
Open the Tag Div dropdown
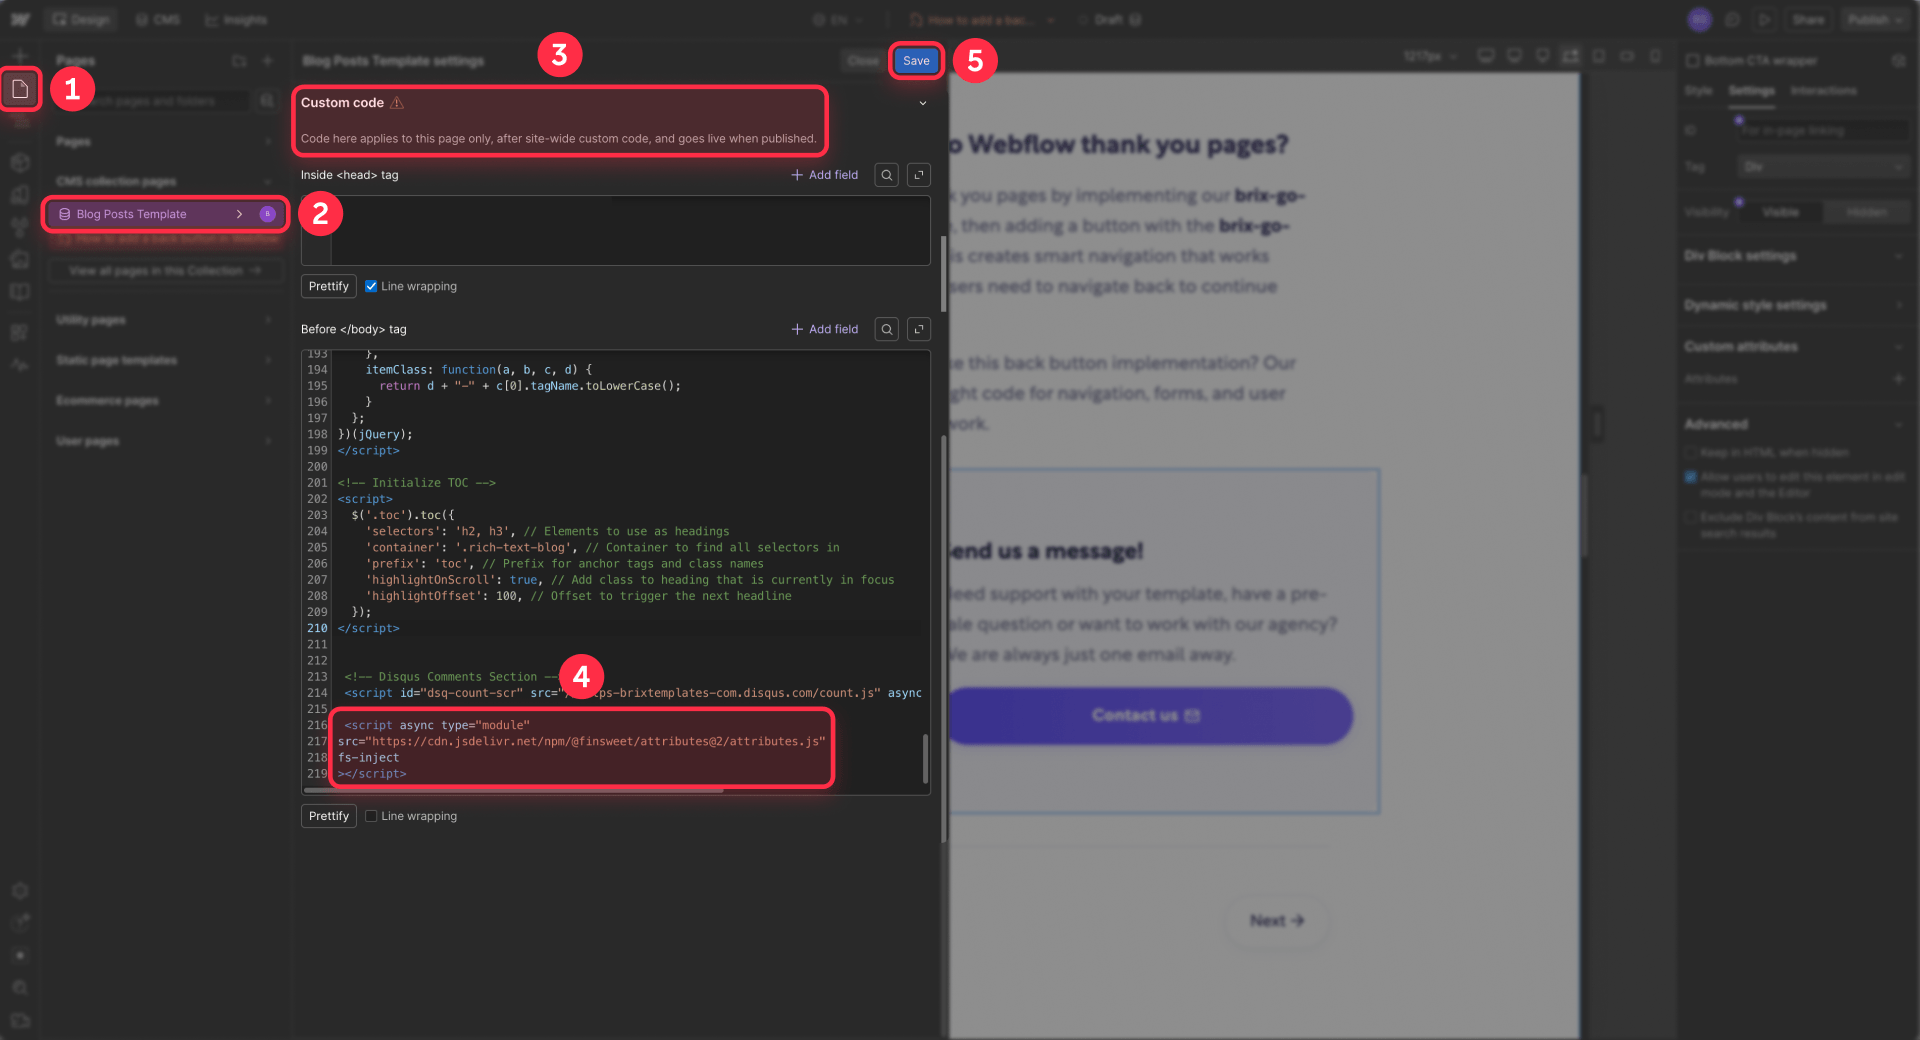point(1823,167)
